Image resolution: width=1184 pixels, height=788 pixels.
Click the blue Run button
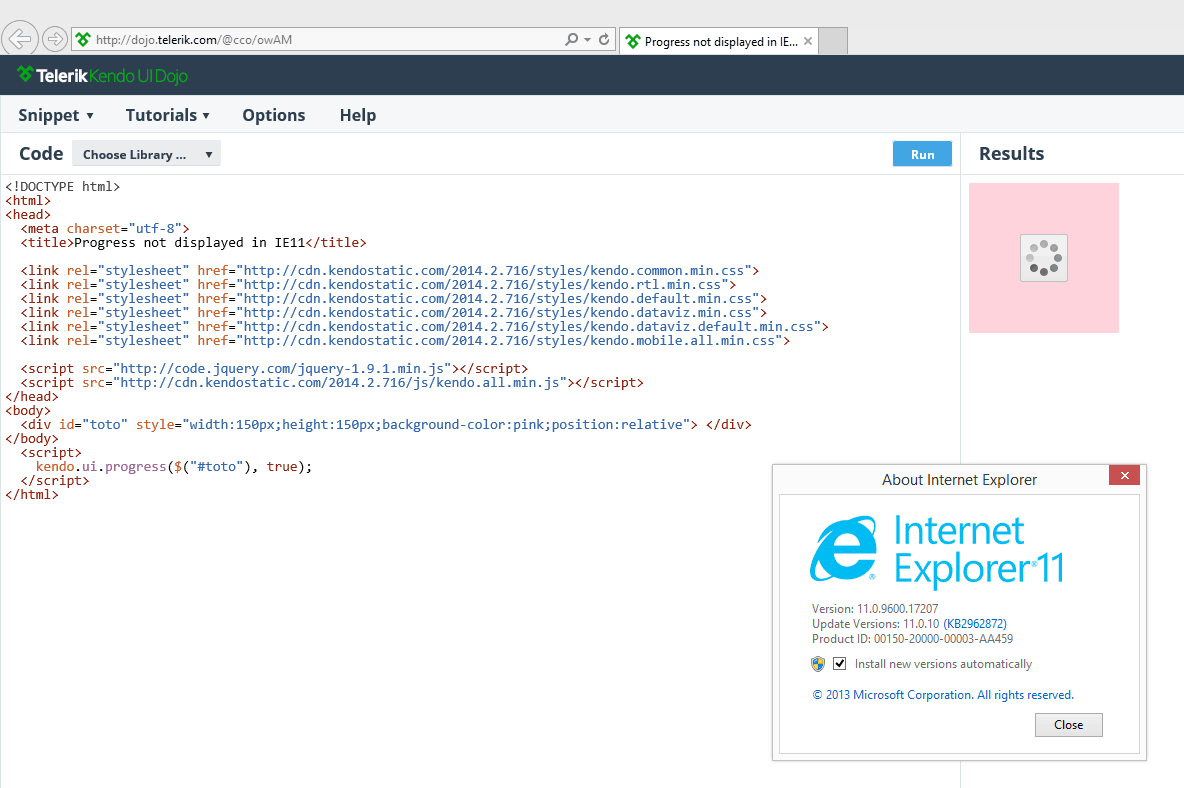coord(922,154)
